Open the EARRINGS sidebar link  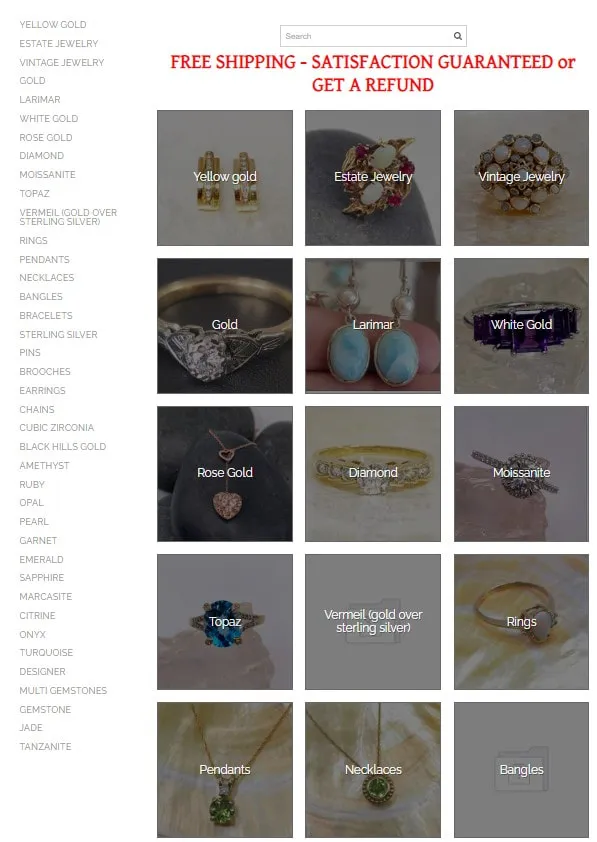coord(42,391)
